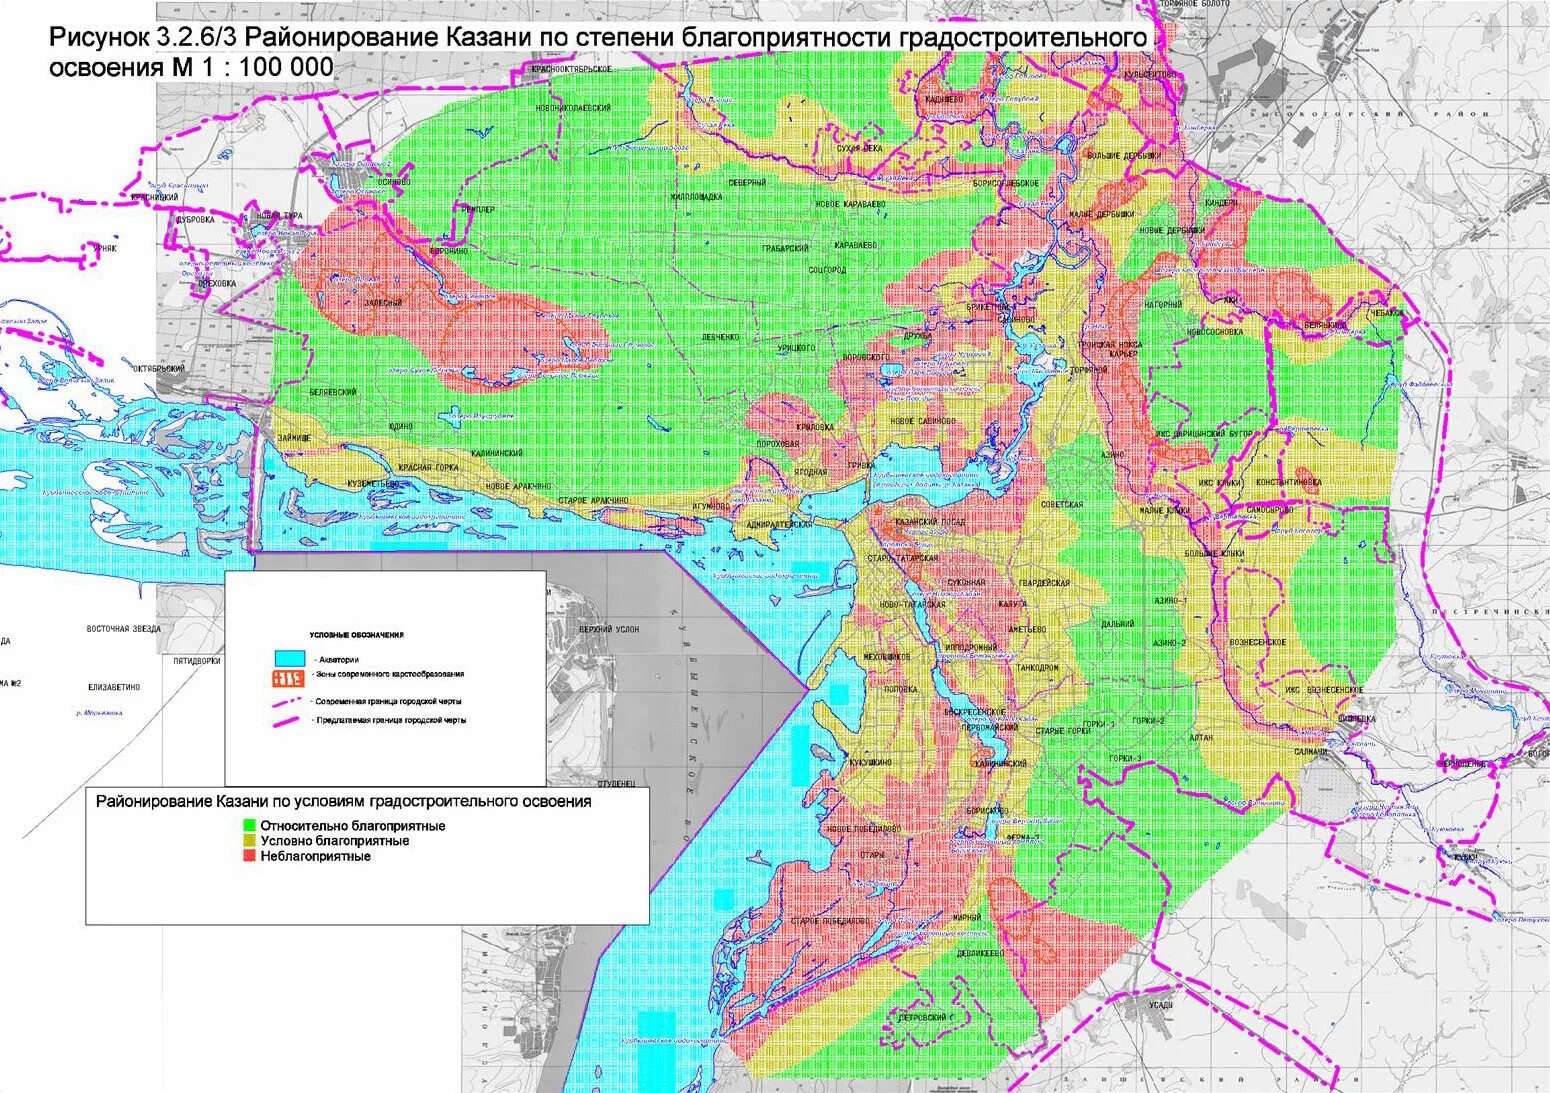Click the 'Сухая Река' map label
This screenshot has width=1550, height=1093.
[x=860, y=147]
